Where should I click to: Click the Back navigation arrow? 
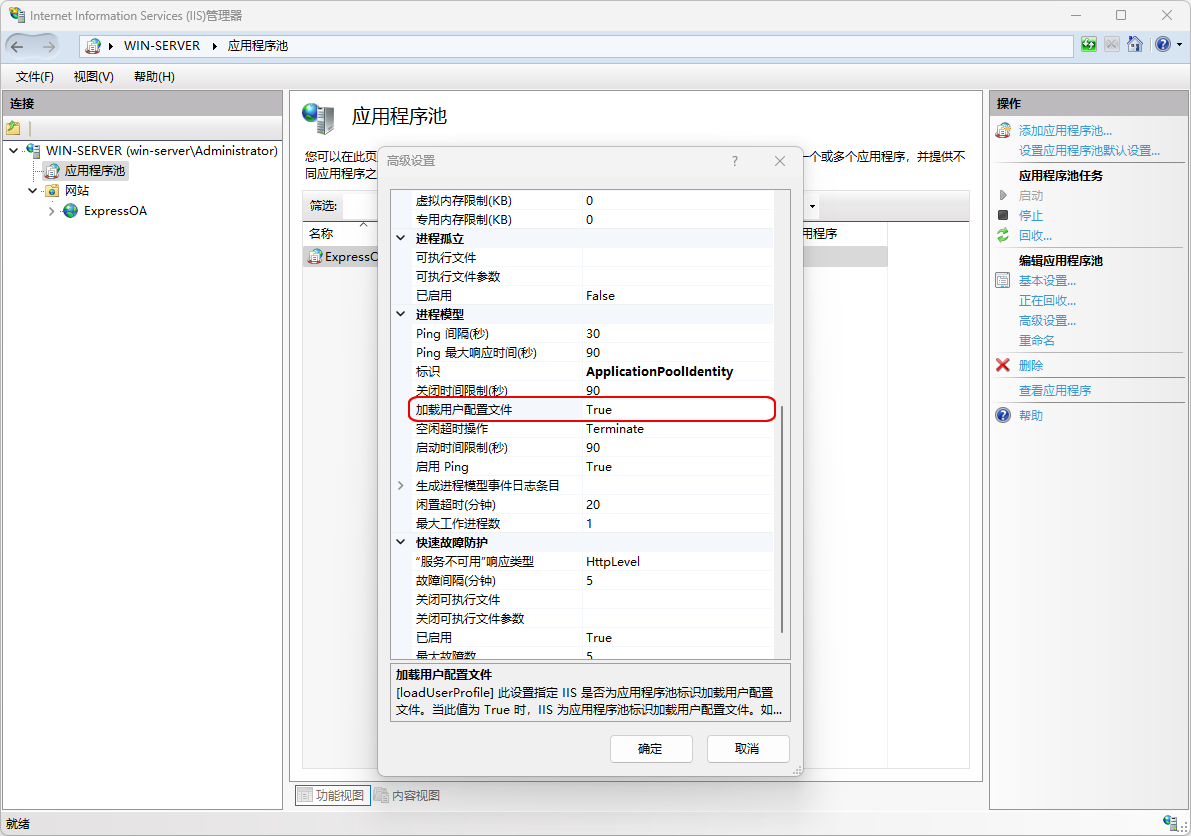coord(18,46)
